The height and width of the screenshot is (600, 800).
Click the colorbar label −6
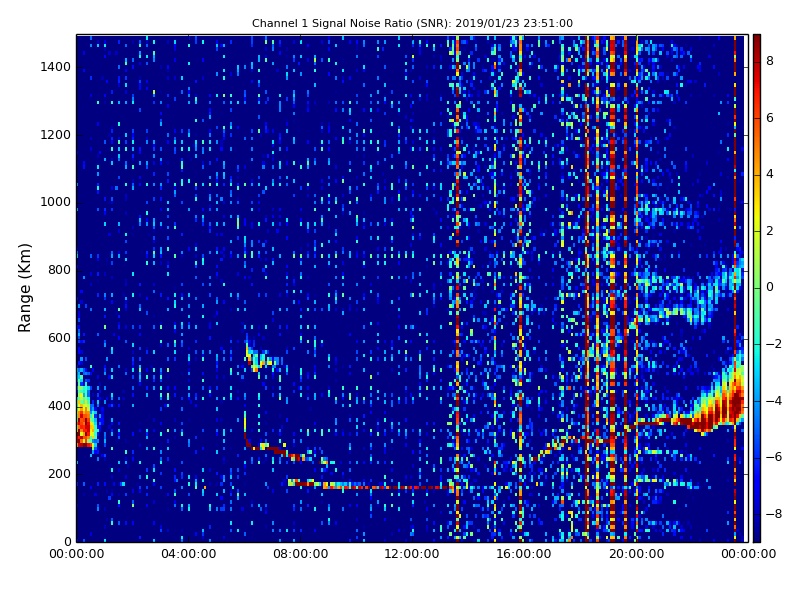(x=773, y=457)
